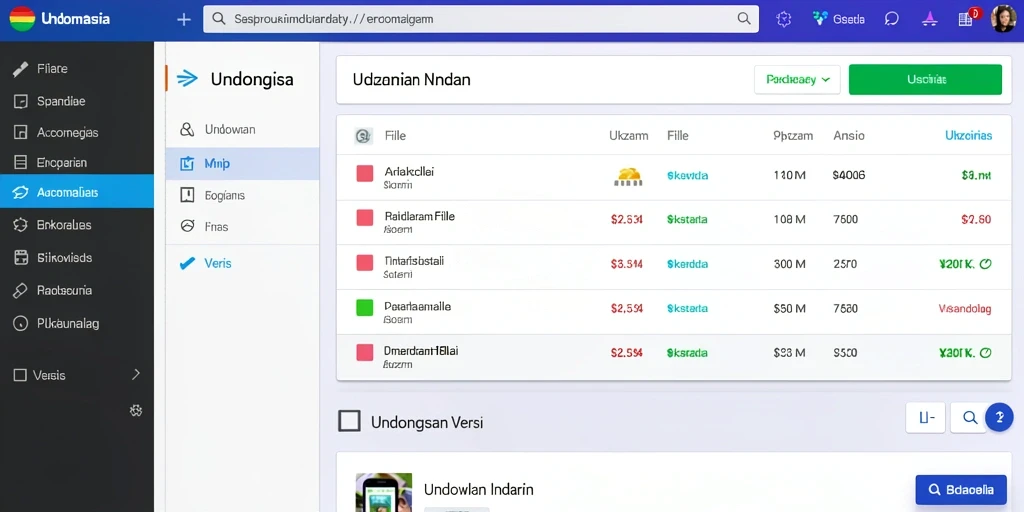Tick the Undongsan Versi checkbox
Screen dimensions: 1024x512
pyautogui.click(x=349, y=421)
